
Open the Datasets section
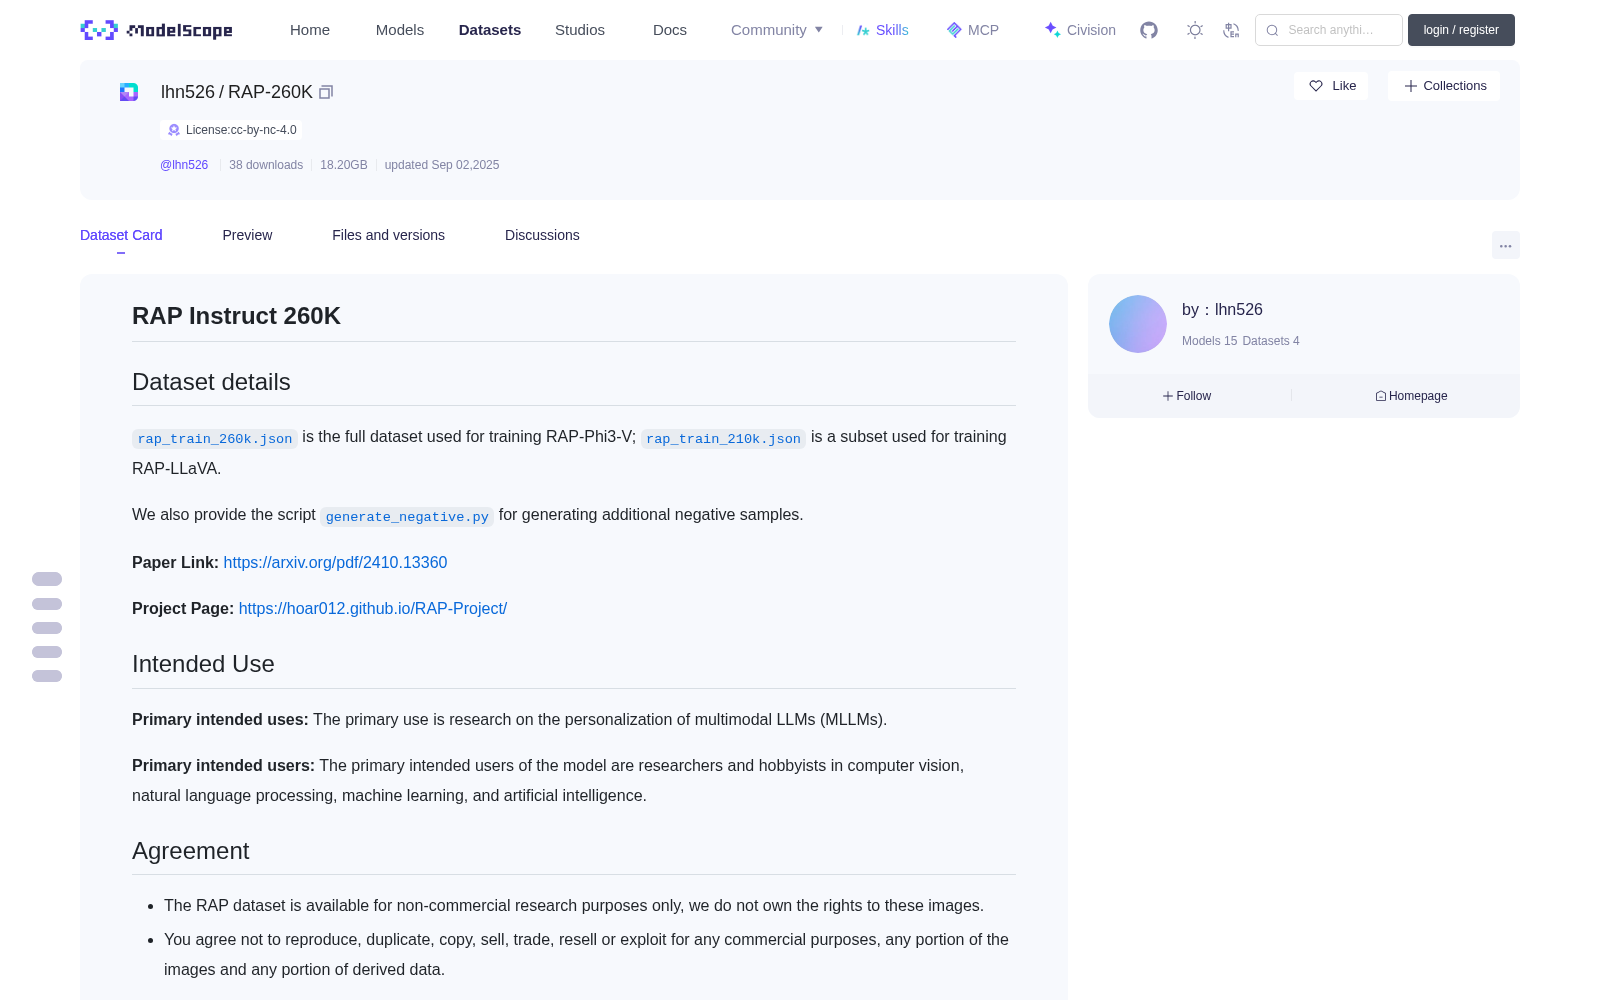(x=490, y=30)
